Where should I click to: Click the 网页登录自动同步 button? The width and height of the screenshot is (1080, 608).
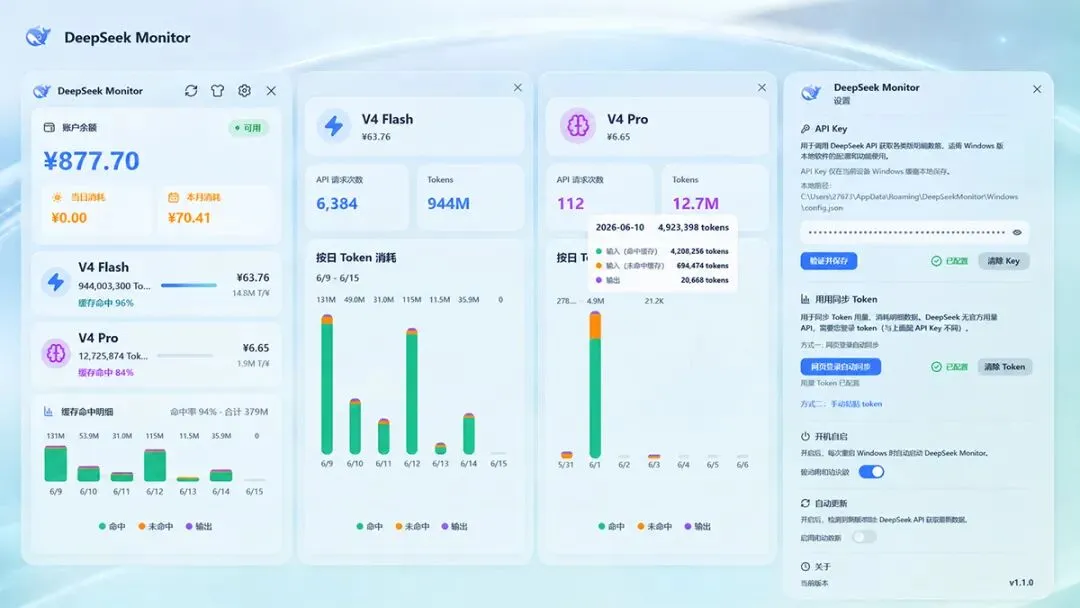[840, 367]
